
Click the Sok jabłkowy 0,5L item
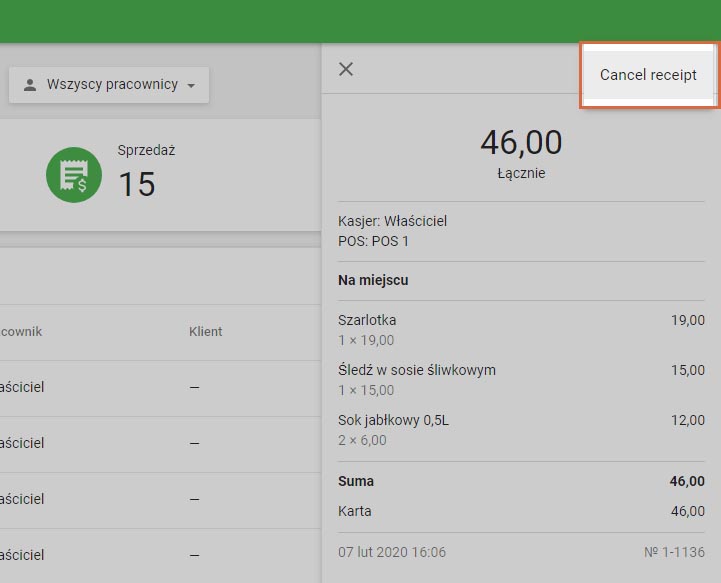(393, 420)
